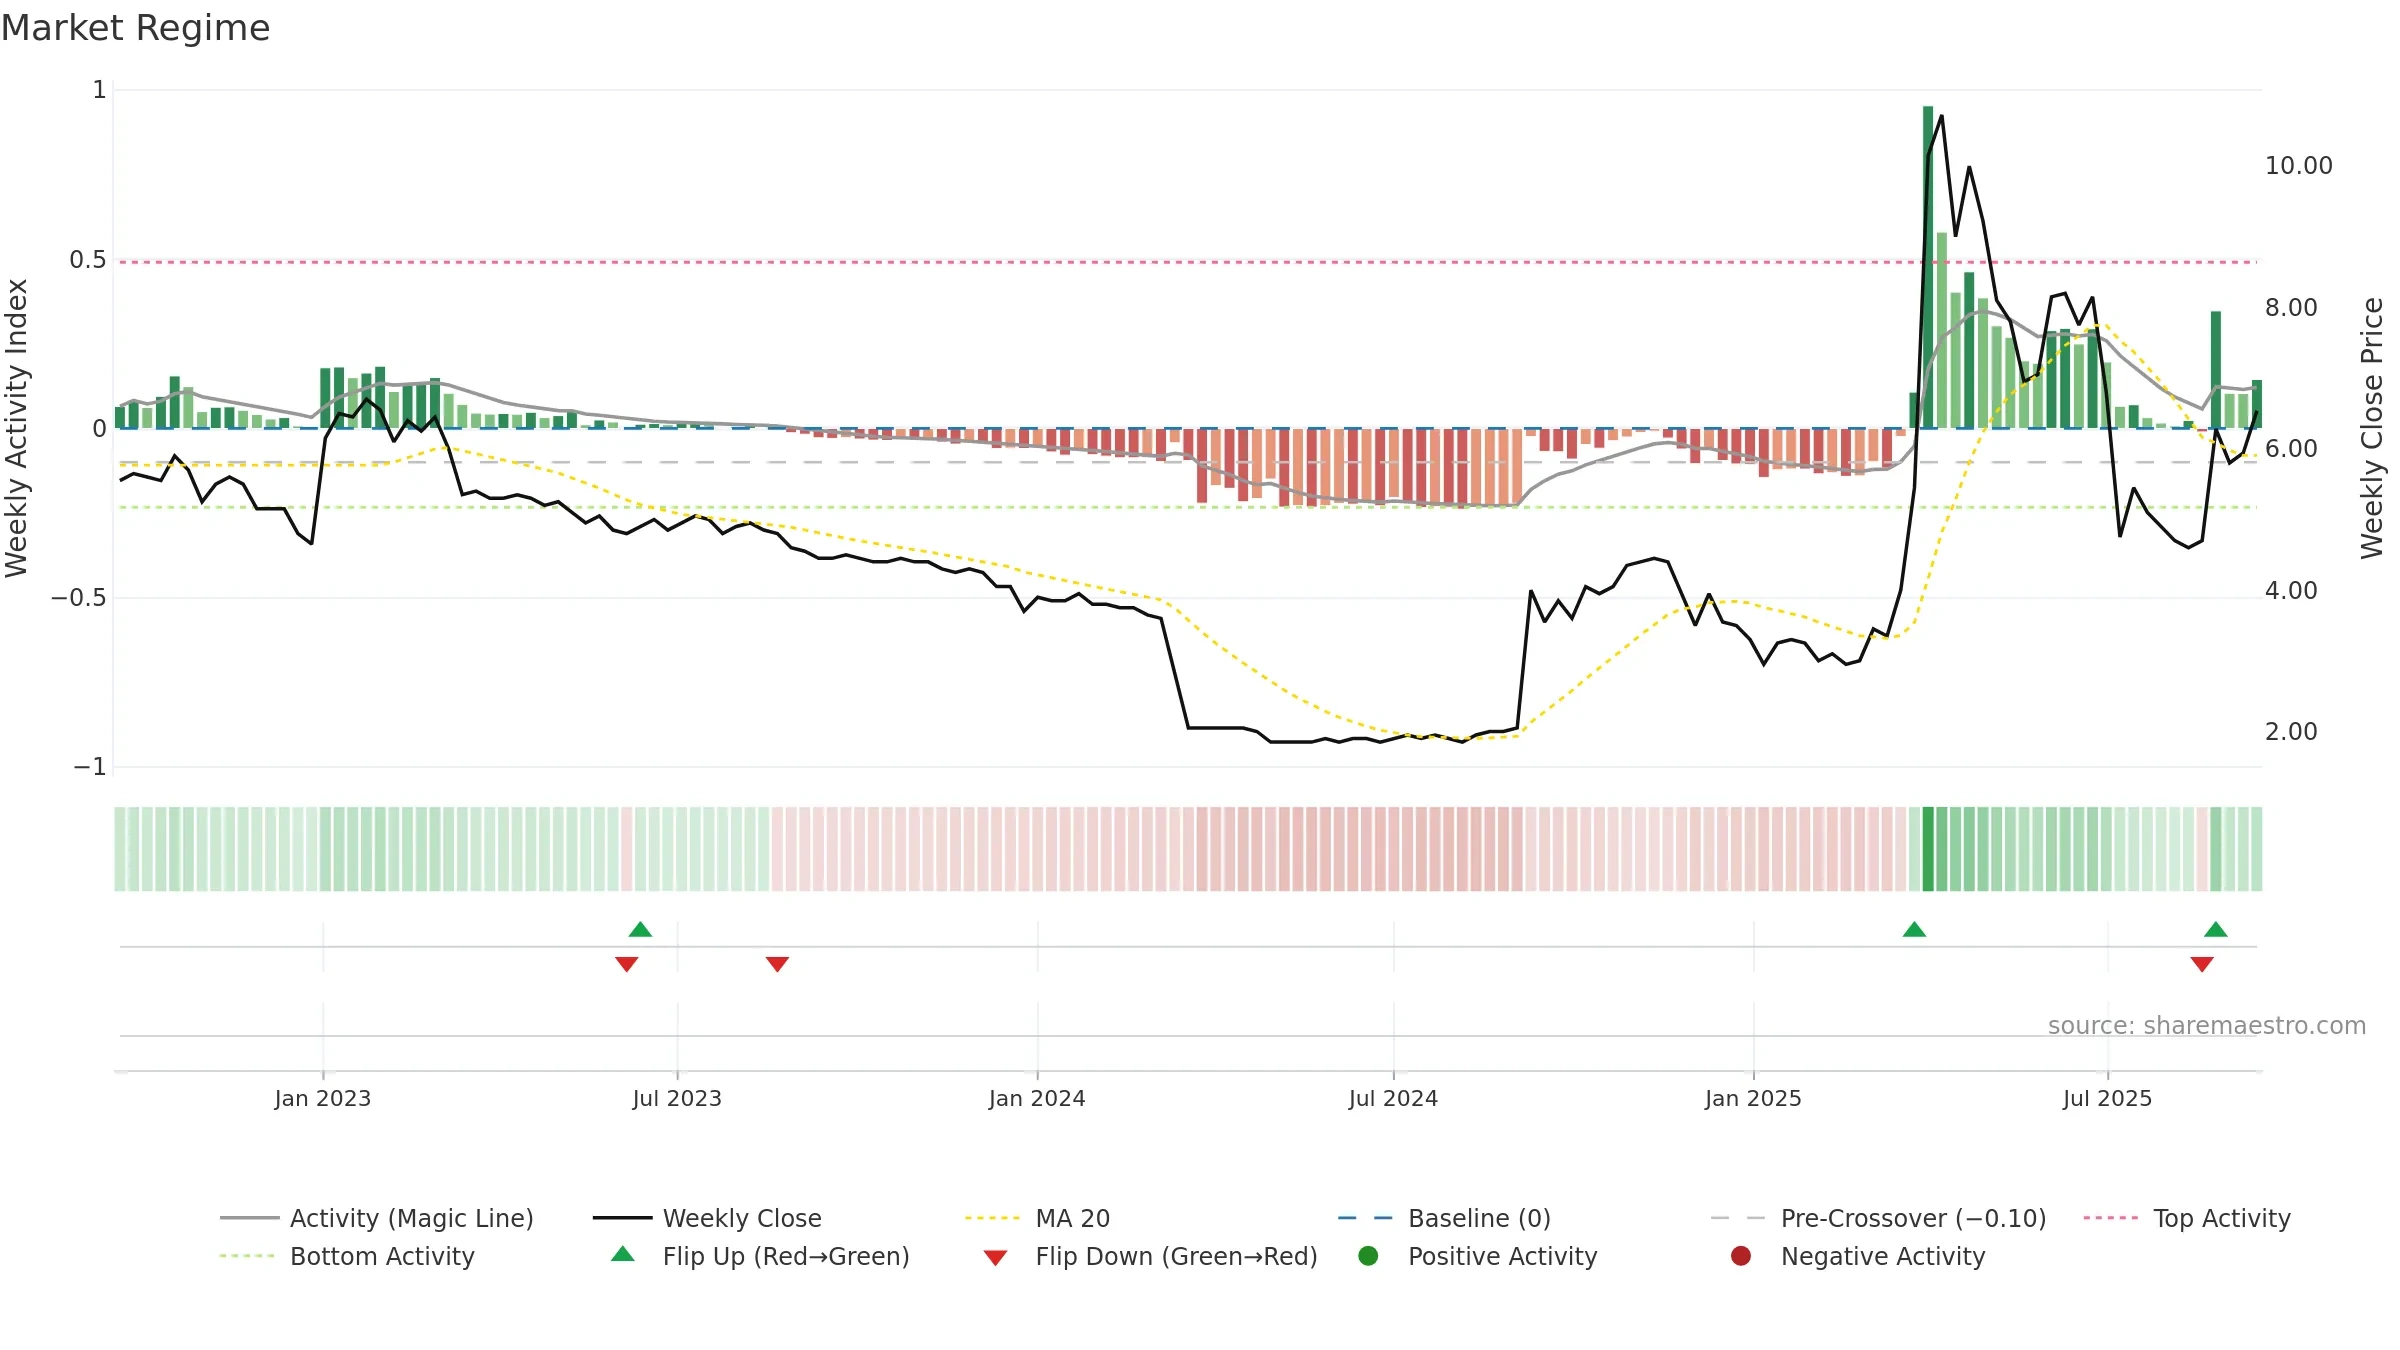2400x1350 pixels.
Task: Click the tallest green activity bar in 2025
Action: (x=1928, y=267)
